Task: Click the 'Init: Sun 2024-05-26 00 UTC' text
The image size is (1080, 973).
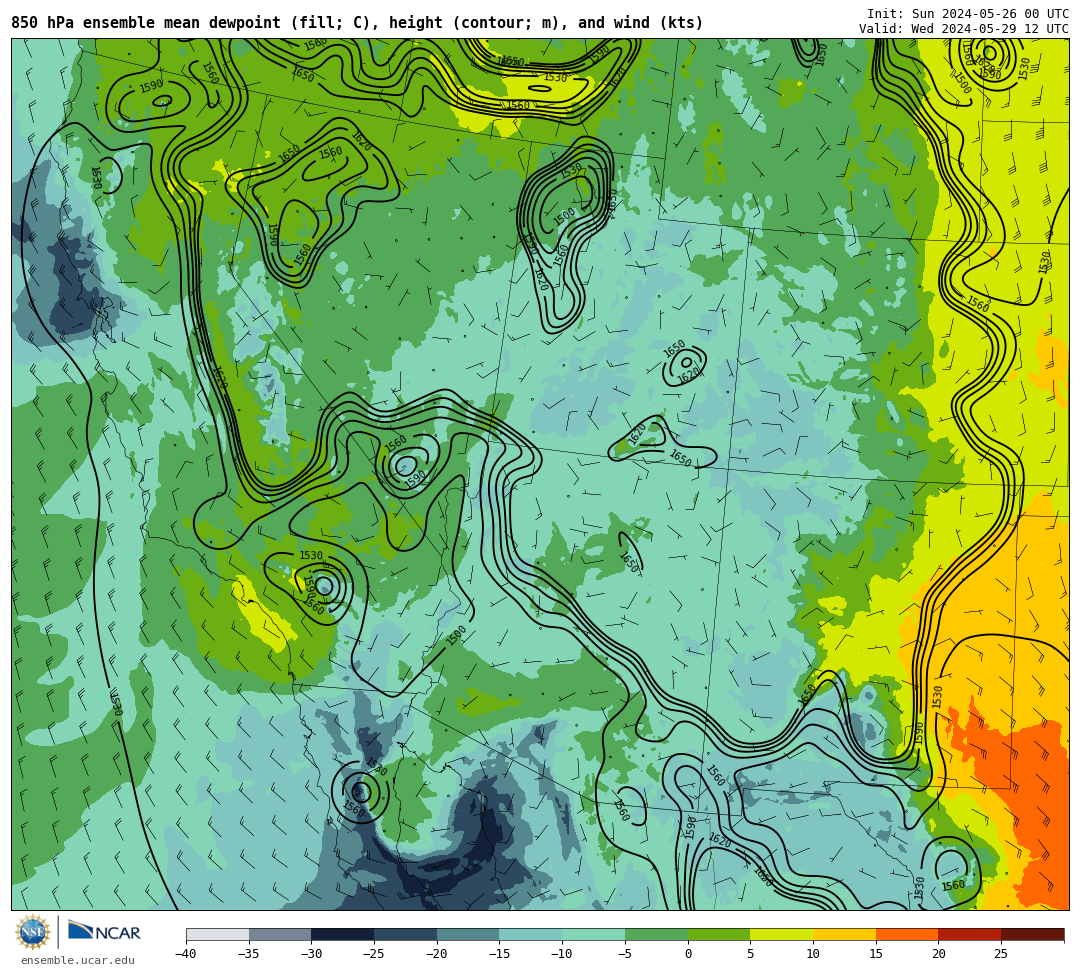Action: pos(968,14)
